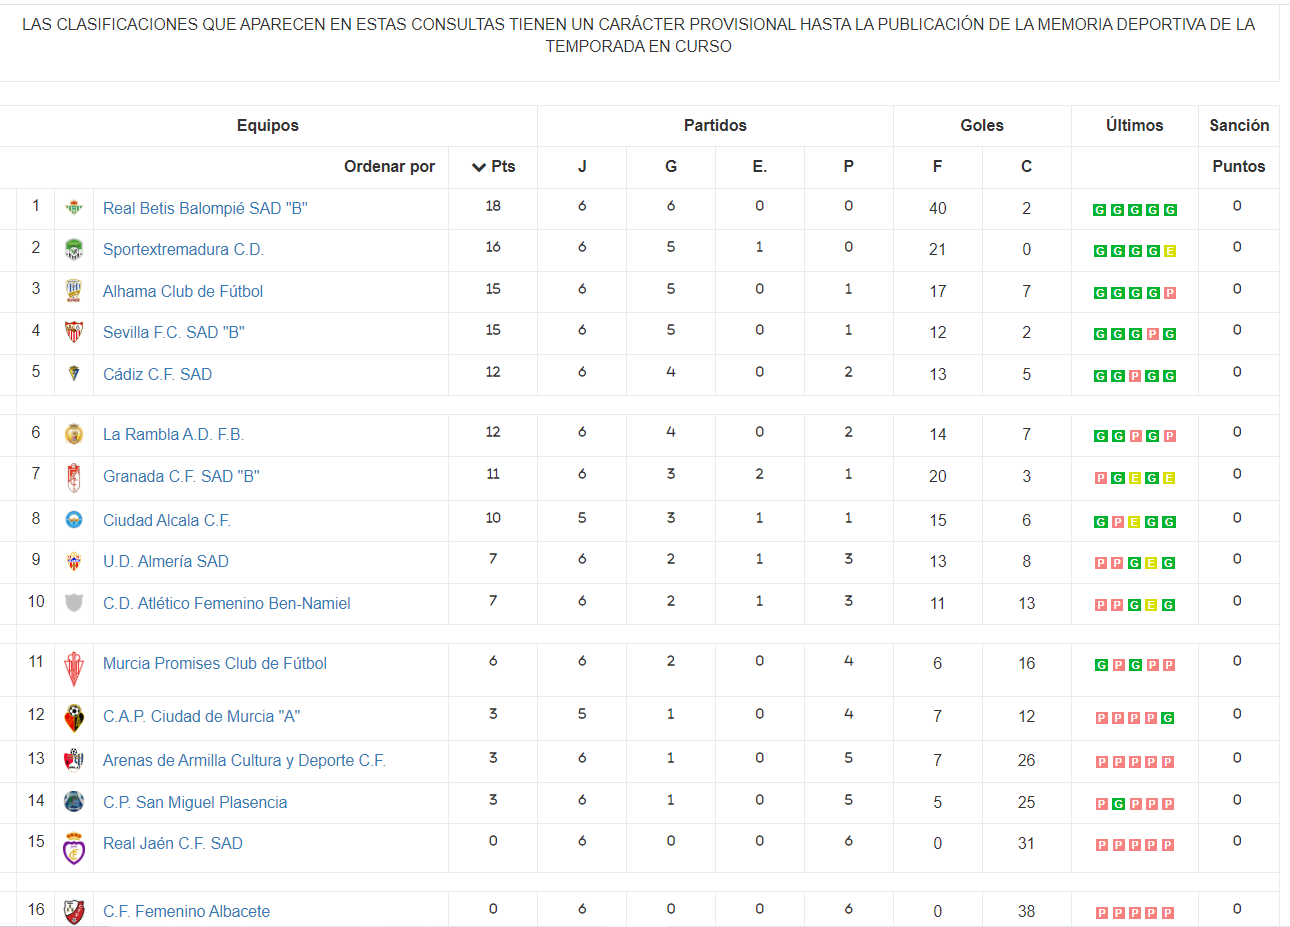Click the U.D. Almería SAD crest
The height and width of the screenshot is (927, 1290).
pyautogui.click(x=74, y=561)
